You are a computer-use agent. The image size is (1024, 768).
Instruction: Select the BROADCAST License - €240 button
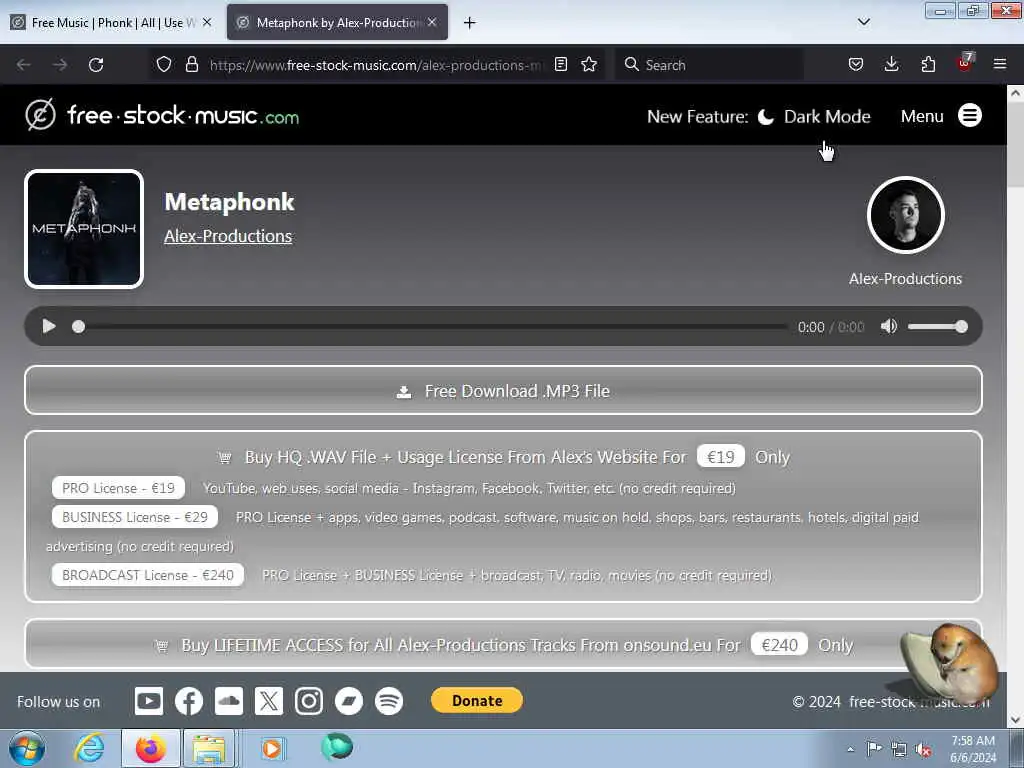pos(148,575)
